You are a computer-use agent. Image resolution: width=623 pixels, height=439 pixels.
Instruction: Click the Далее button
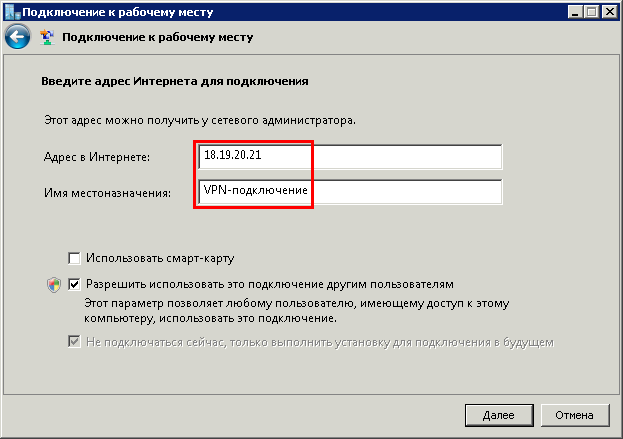click(499, 415)
